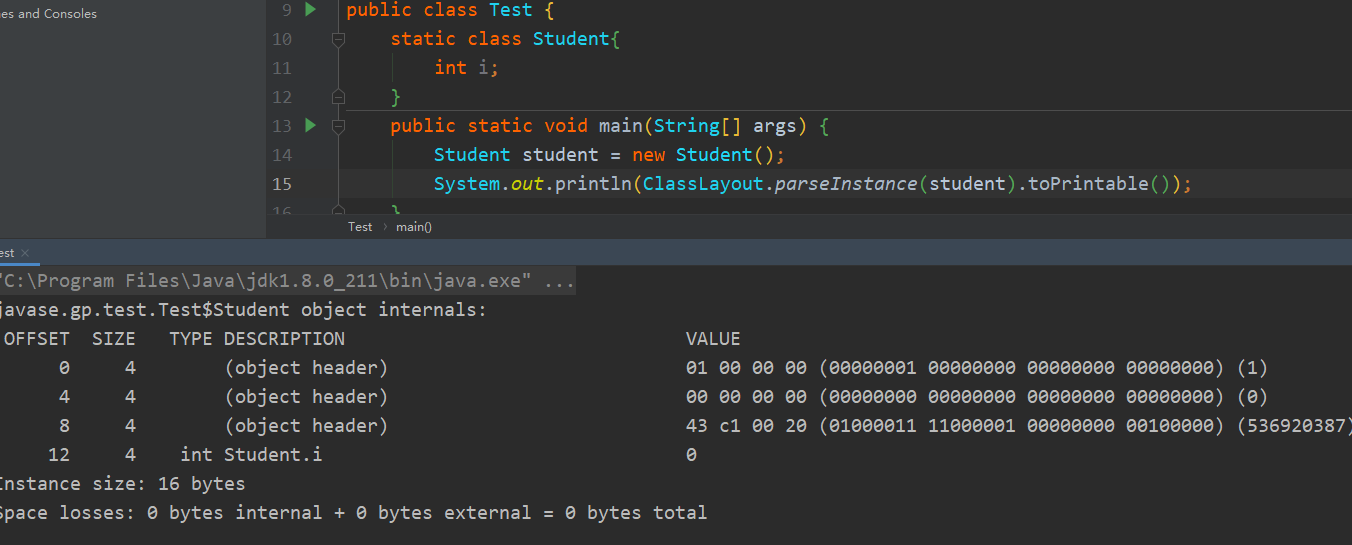The width and height of the screenshot is (1352, 545).
Task: Click line number 14 in the gutter
Action: 282,155
